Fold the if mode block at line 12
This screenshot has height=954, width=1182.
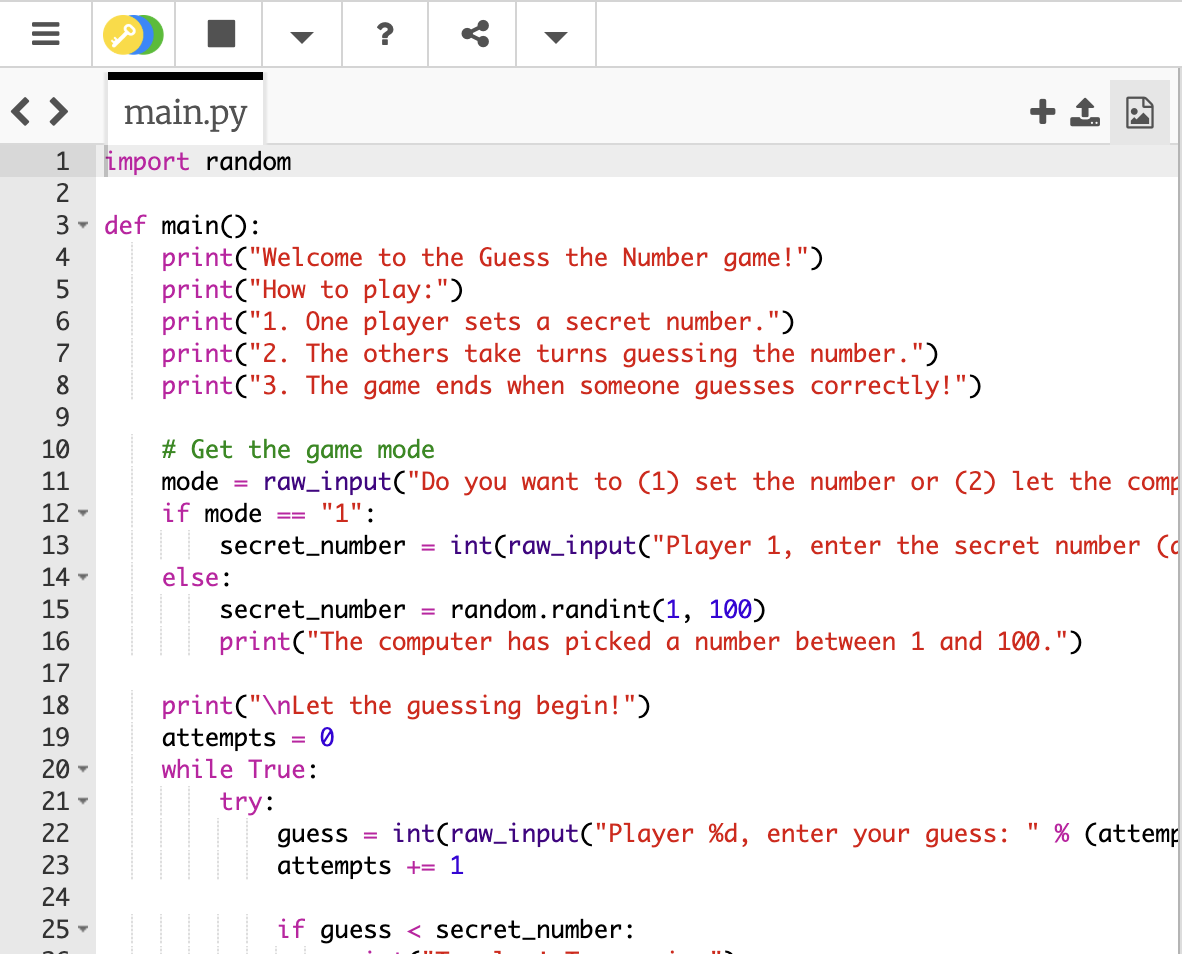tap(83, 514)
